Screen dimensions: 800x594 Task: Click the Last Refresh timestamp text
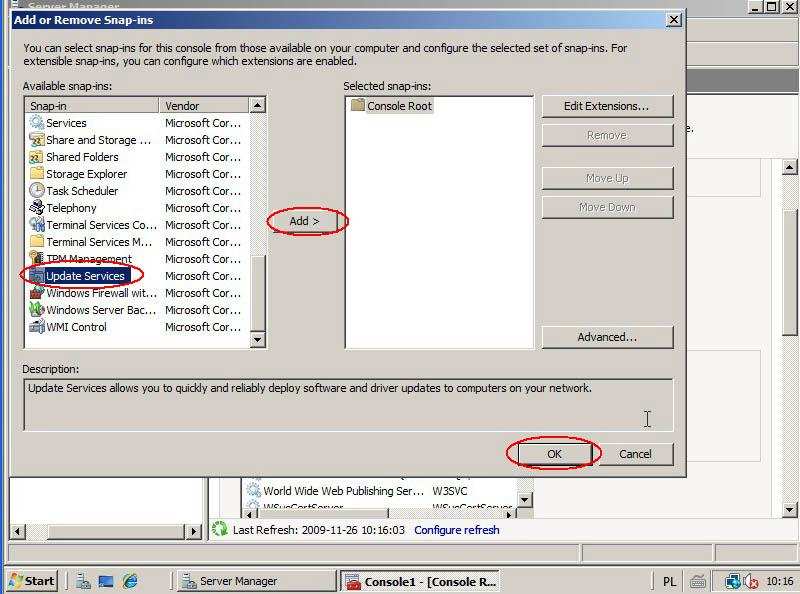click(353, 530)
